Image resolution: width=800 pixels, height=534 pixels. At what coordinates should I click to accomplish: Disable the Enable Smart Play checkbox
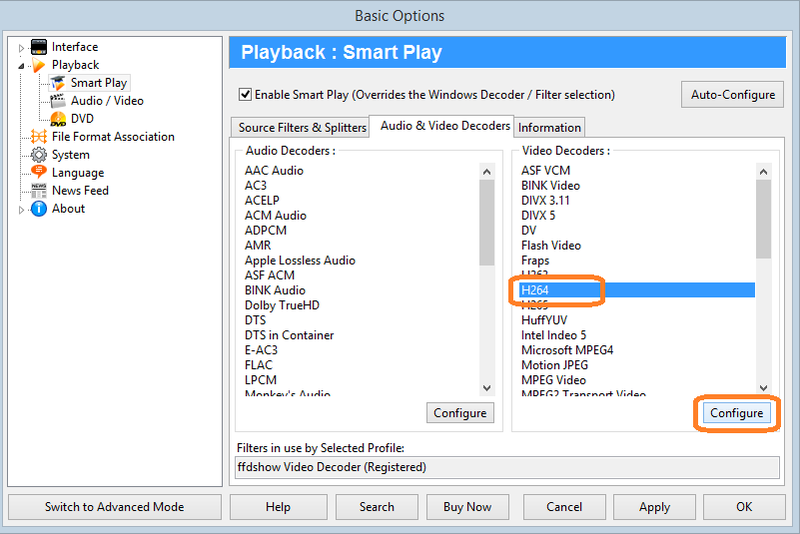[245, 95]
